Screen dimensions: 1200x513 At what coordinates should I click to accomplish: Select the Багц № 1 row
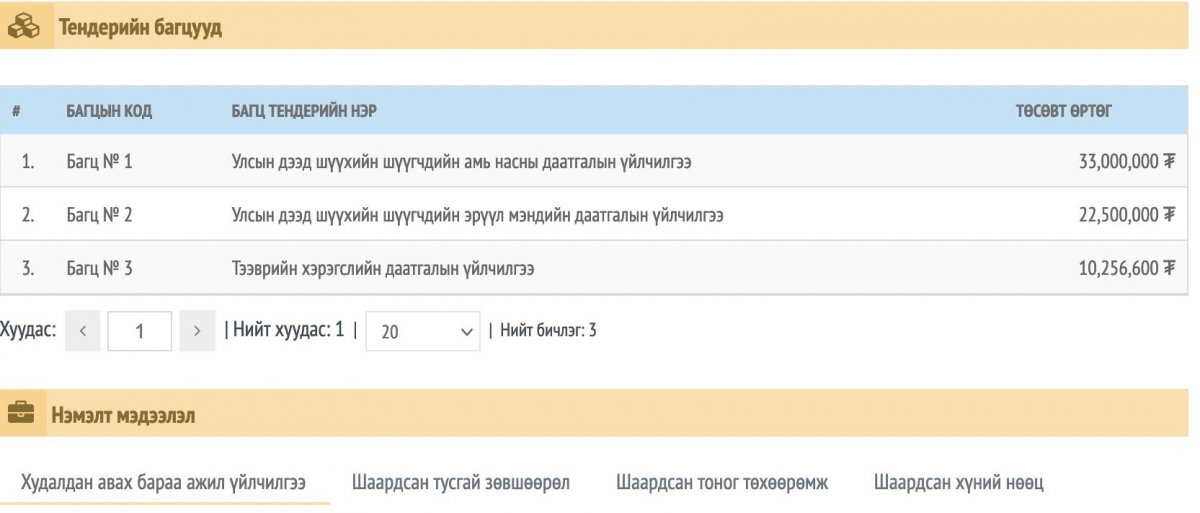pos(99,161)
